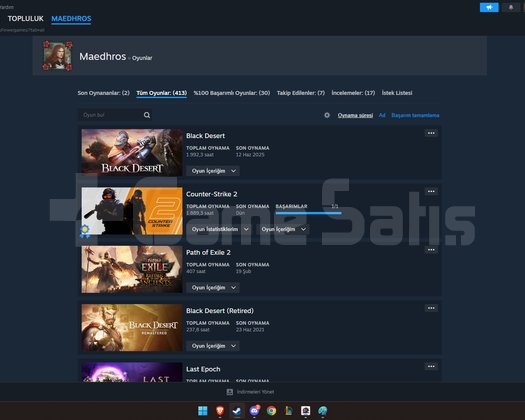
Task: Open the Takip Edilenler (7) tab
Action: pyautogui.click(x=301, y=93)
